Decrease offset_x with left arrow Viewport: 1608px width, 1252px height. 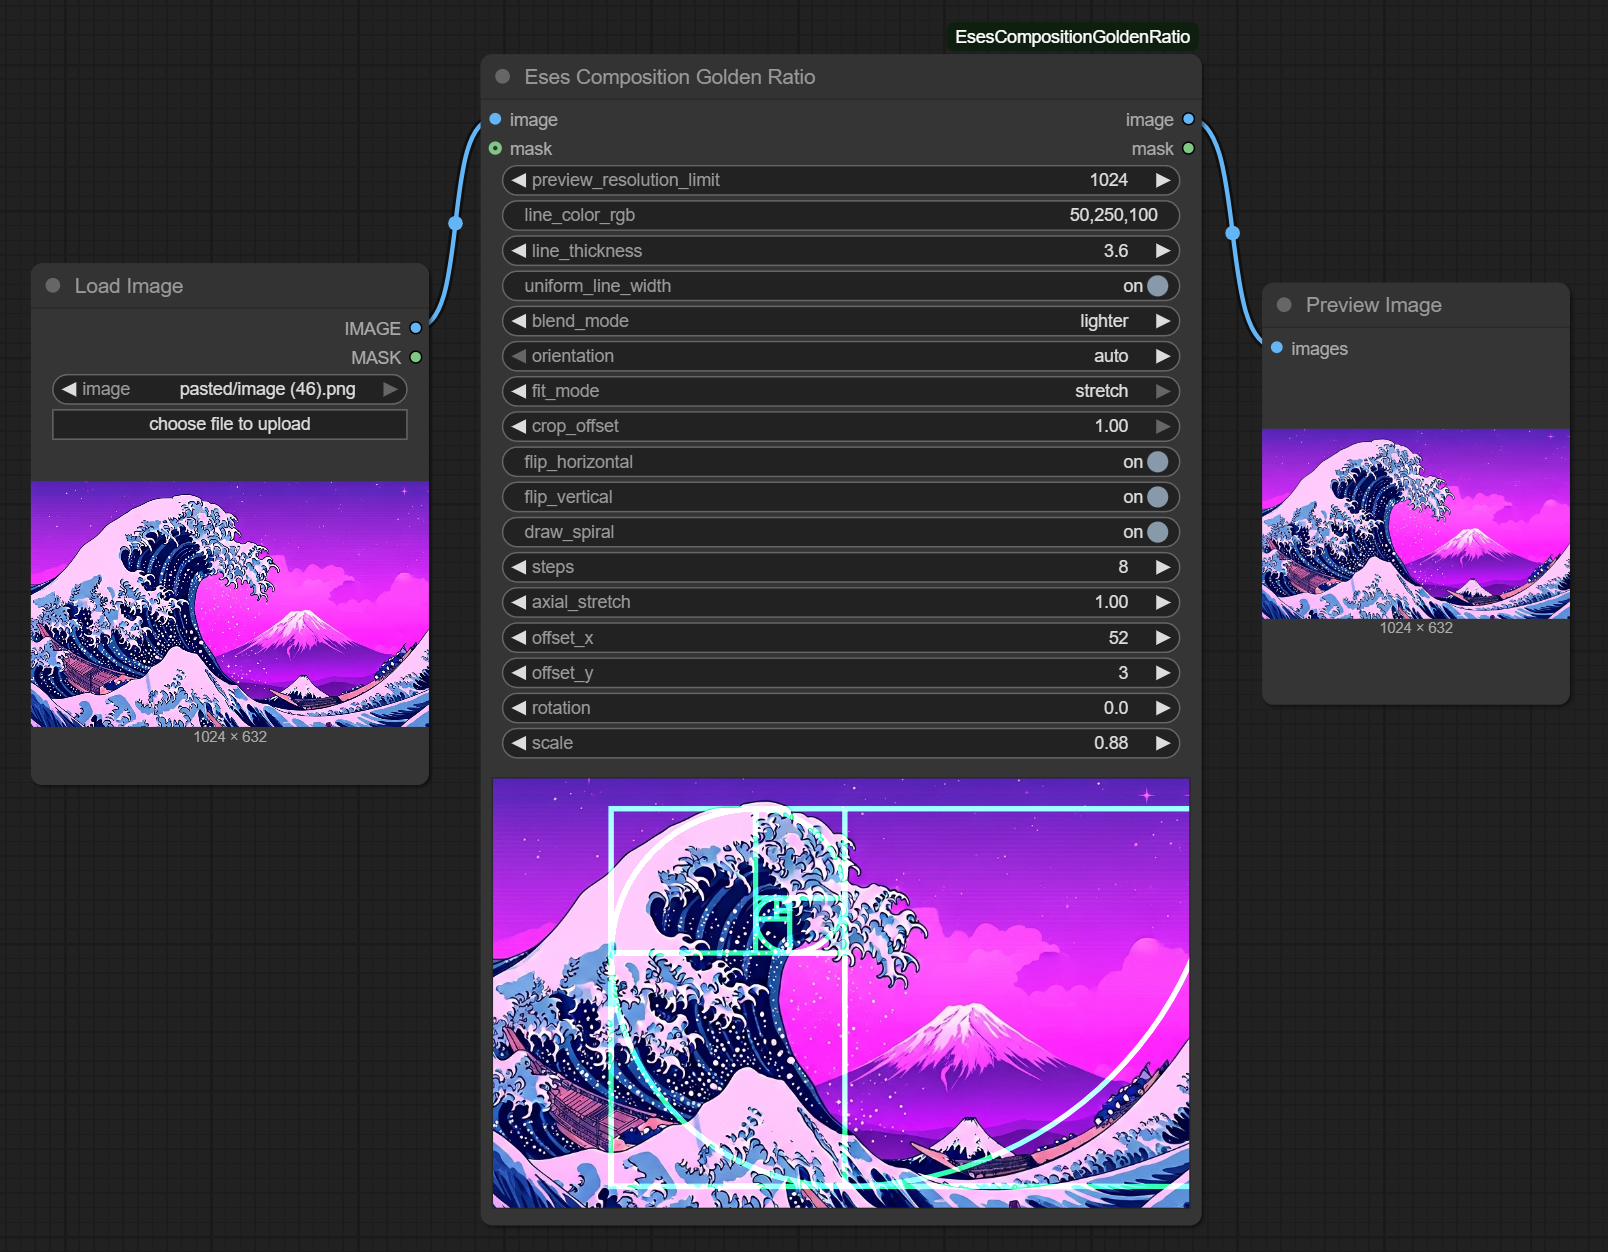click(x=518, y=638)
